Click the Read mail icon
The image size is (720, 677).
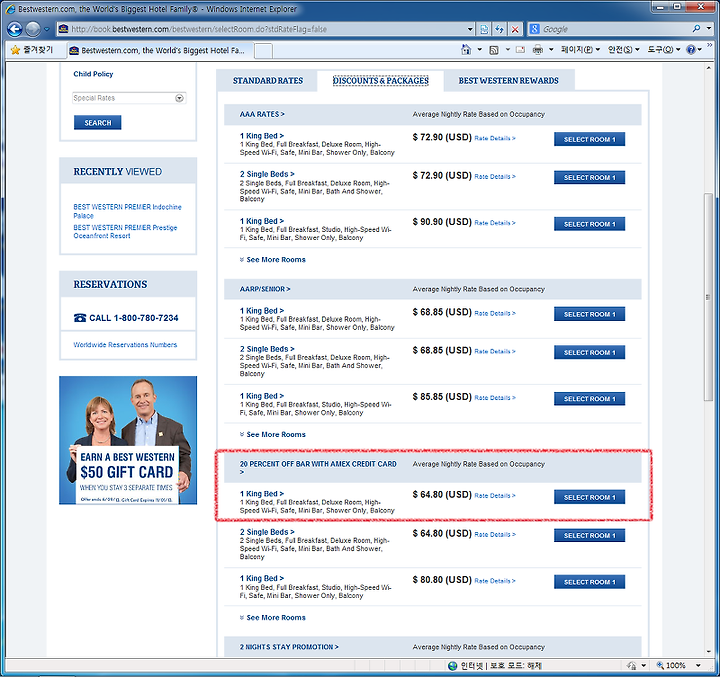(x=520, y=50)
